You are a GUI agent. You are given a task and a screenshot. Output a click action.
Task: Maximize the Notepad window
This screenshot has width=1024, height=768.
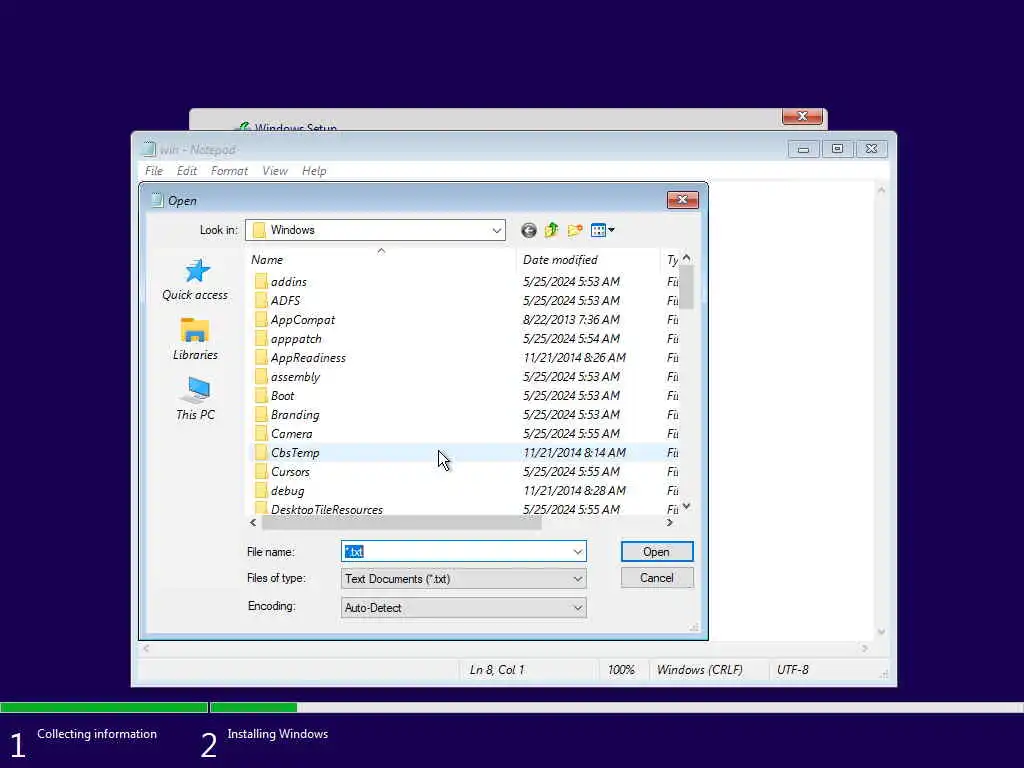[837, 149]
